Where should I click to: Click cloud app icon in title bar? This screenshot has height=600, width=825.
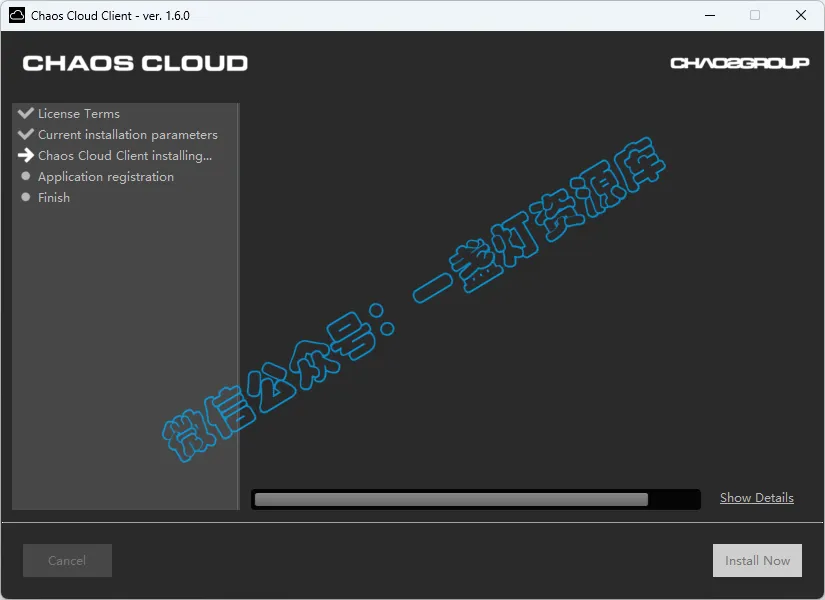pyautogui.click(x=17, y=15)
